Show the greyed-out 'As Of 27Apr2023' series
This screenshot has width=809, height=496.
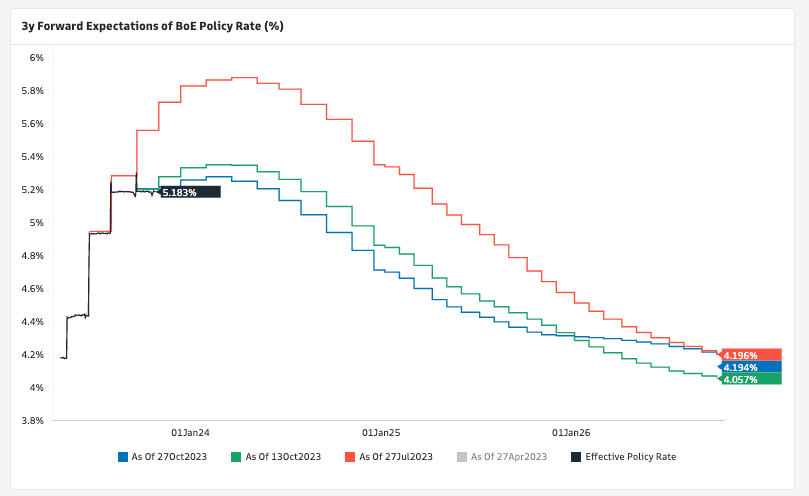(508, 457)
